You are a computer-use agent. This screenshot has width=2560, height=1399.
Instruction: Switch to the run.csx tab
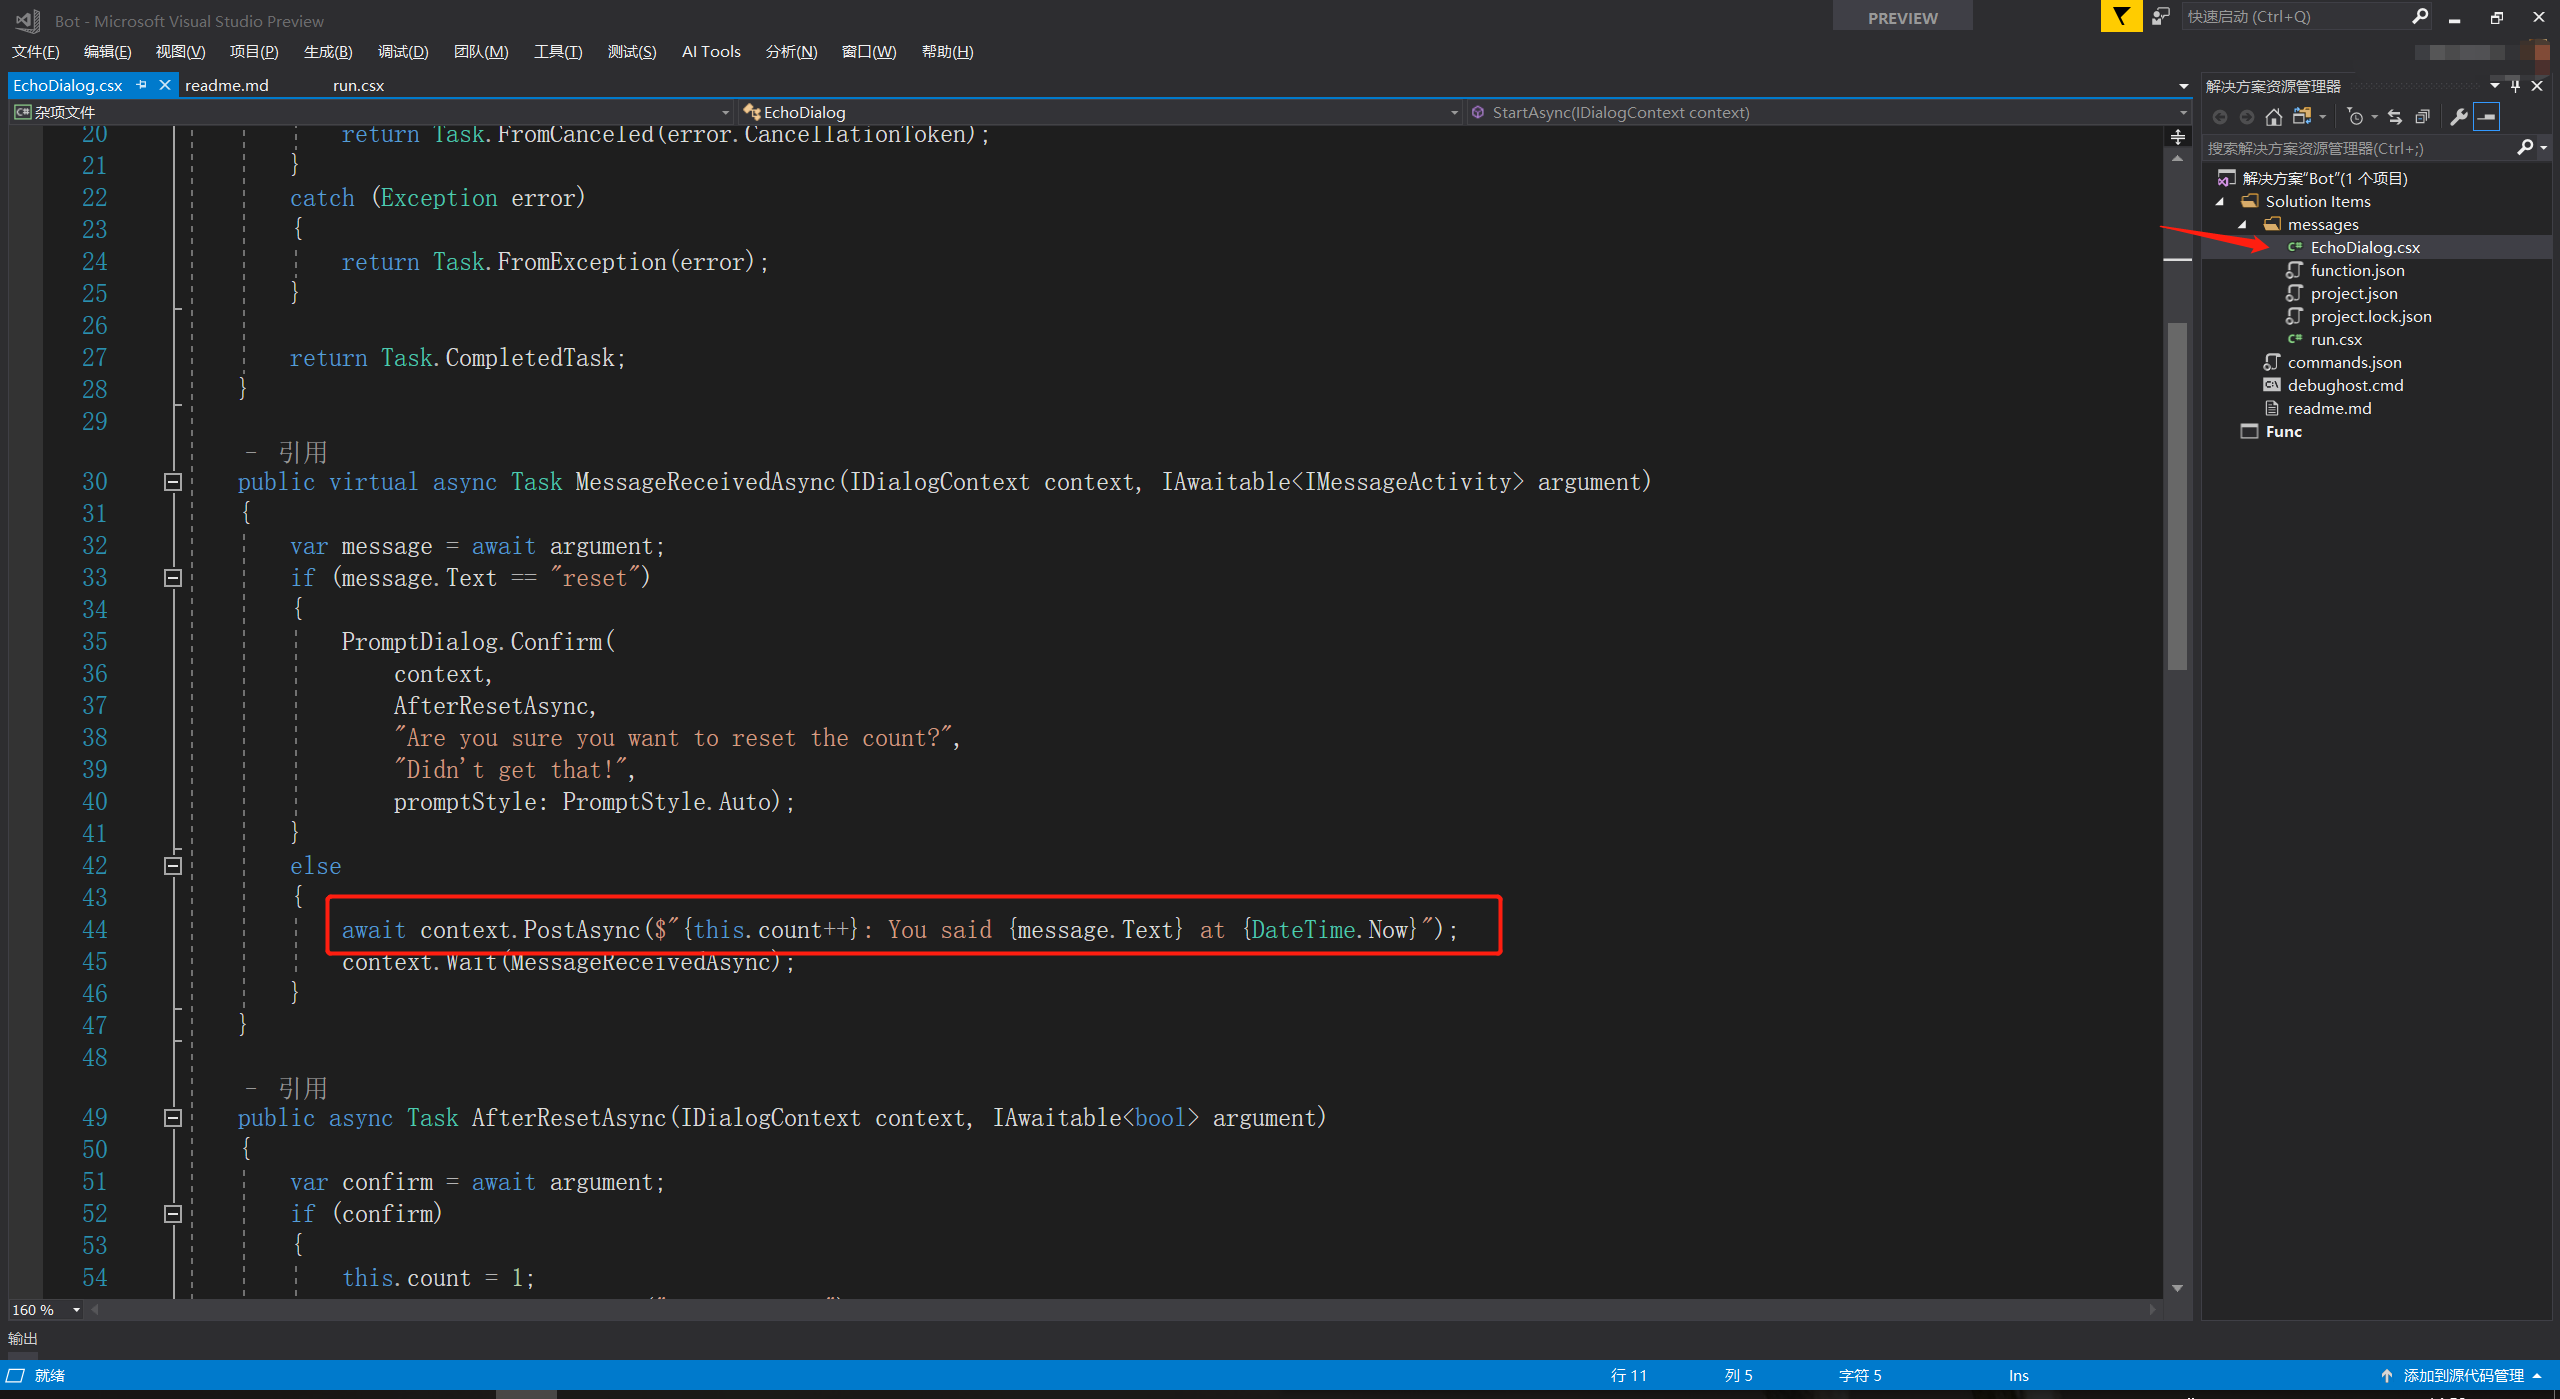(358, 86)
